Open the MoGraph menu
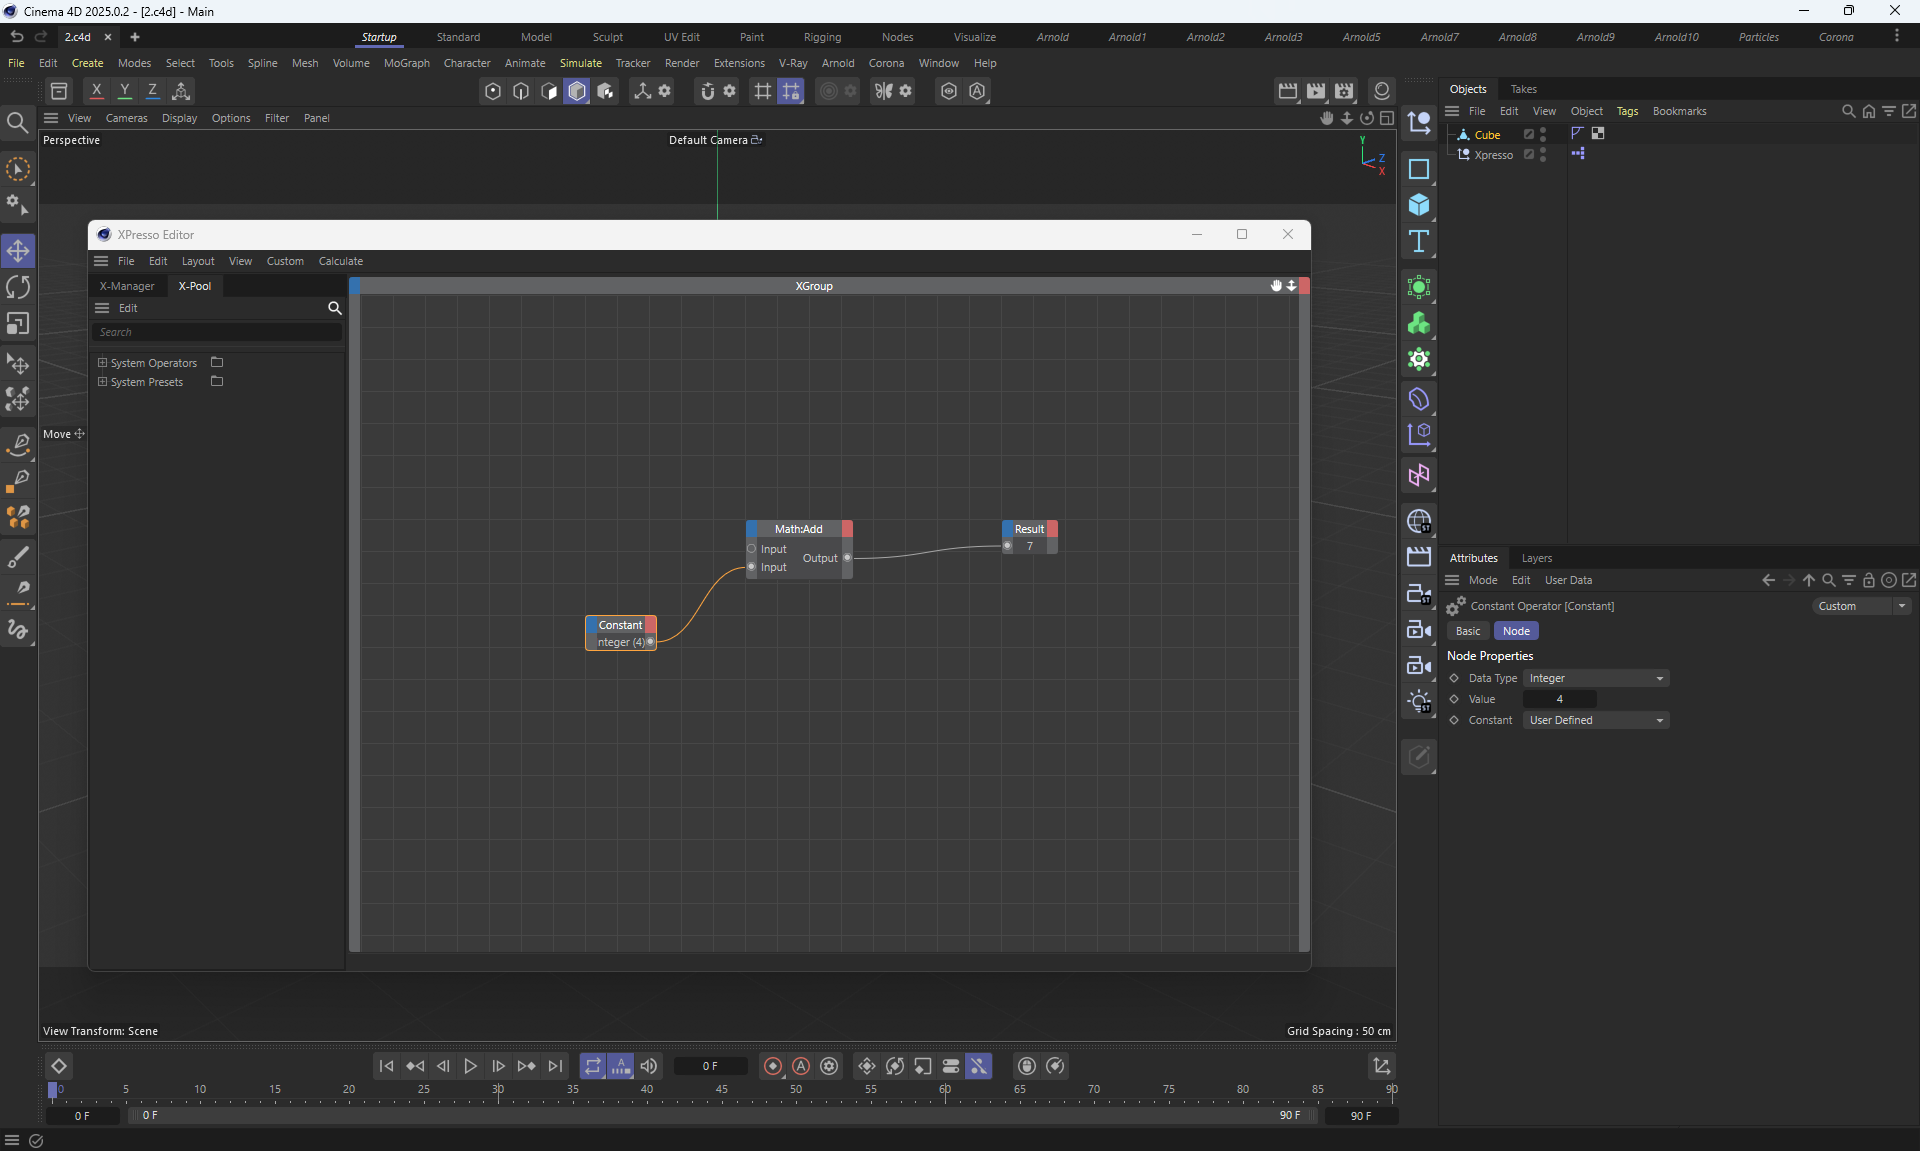 point(406,63)
